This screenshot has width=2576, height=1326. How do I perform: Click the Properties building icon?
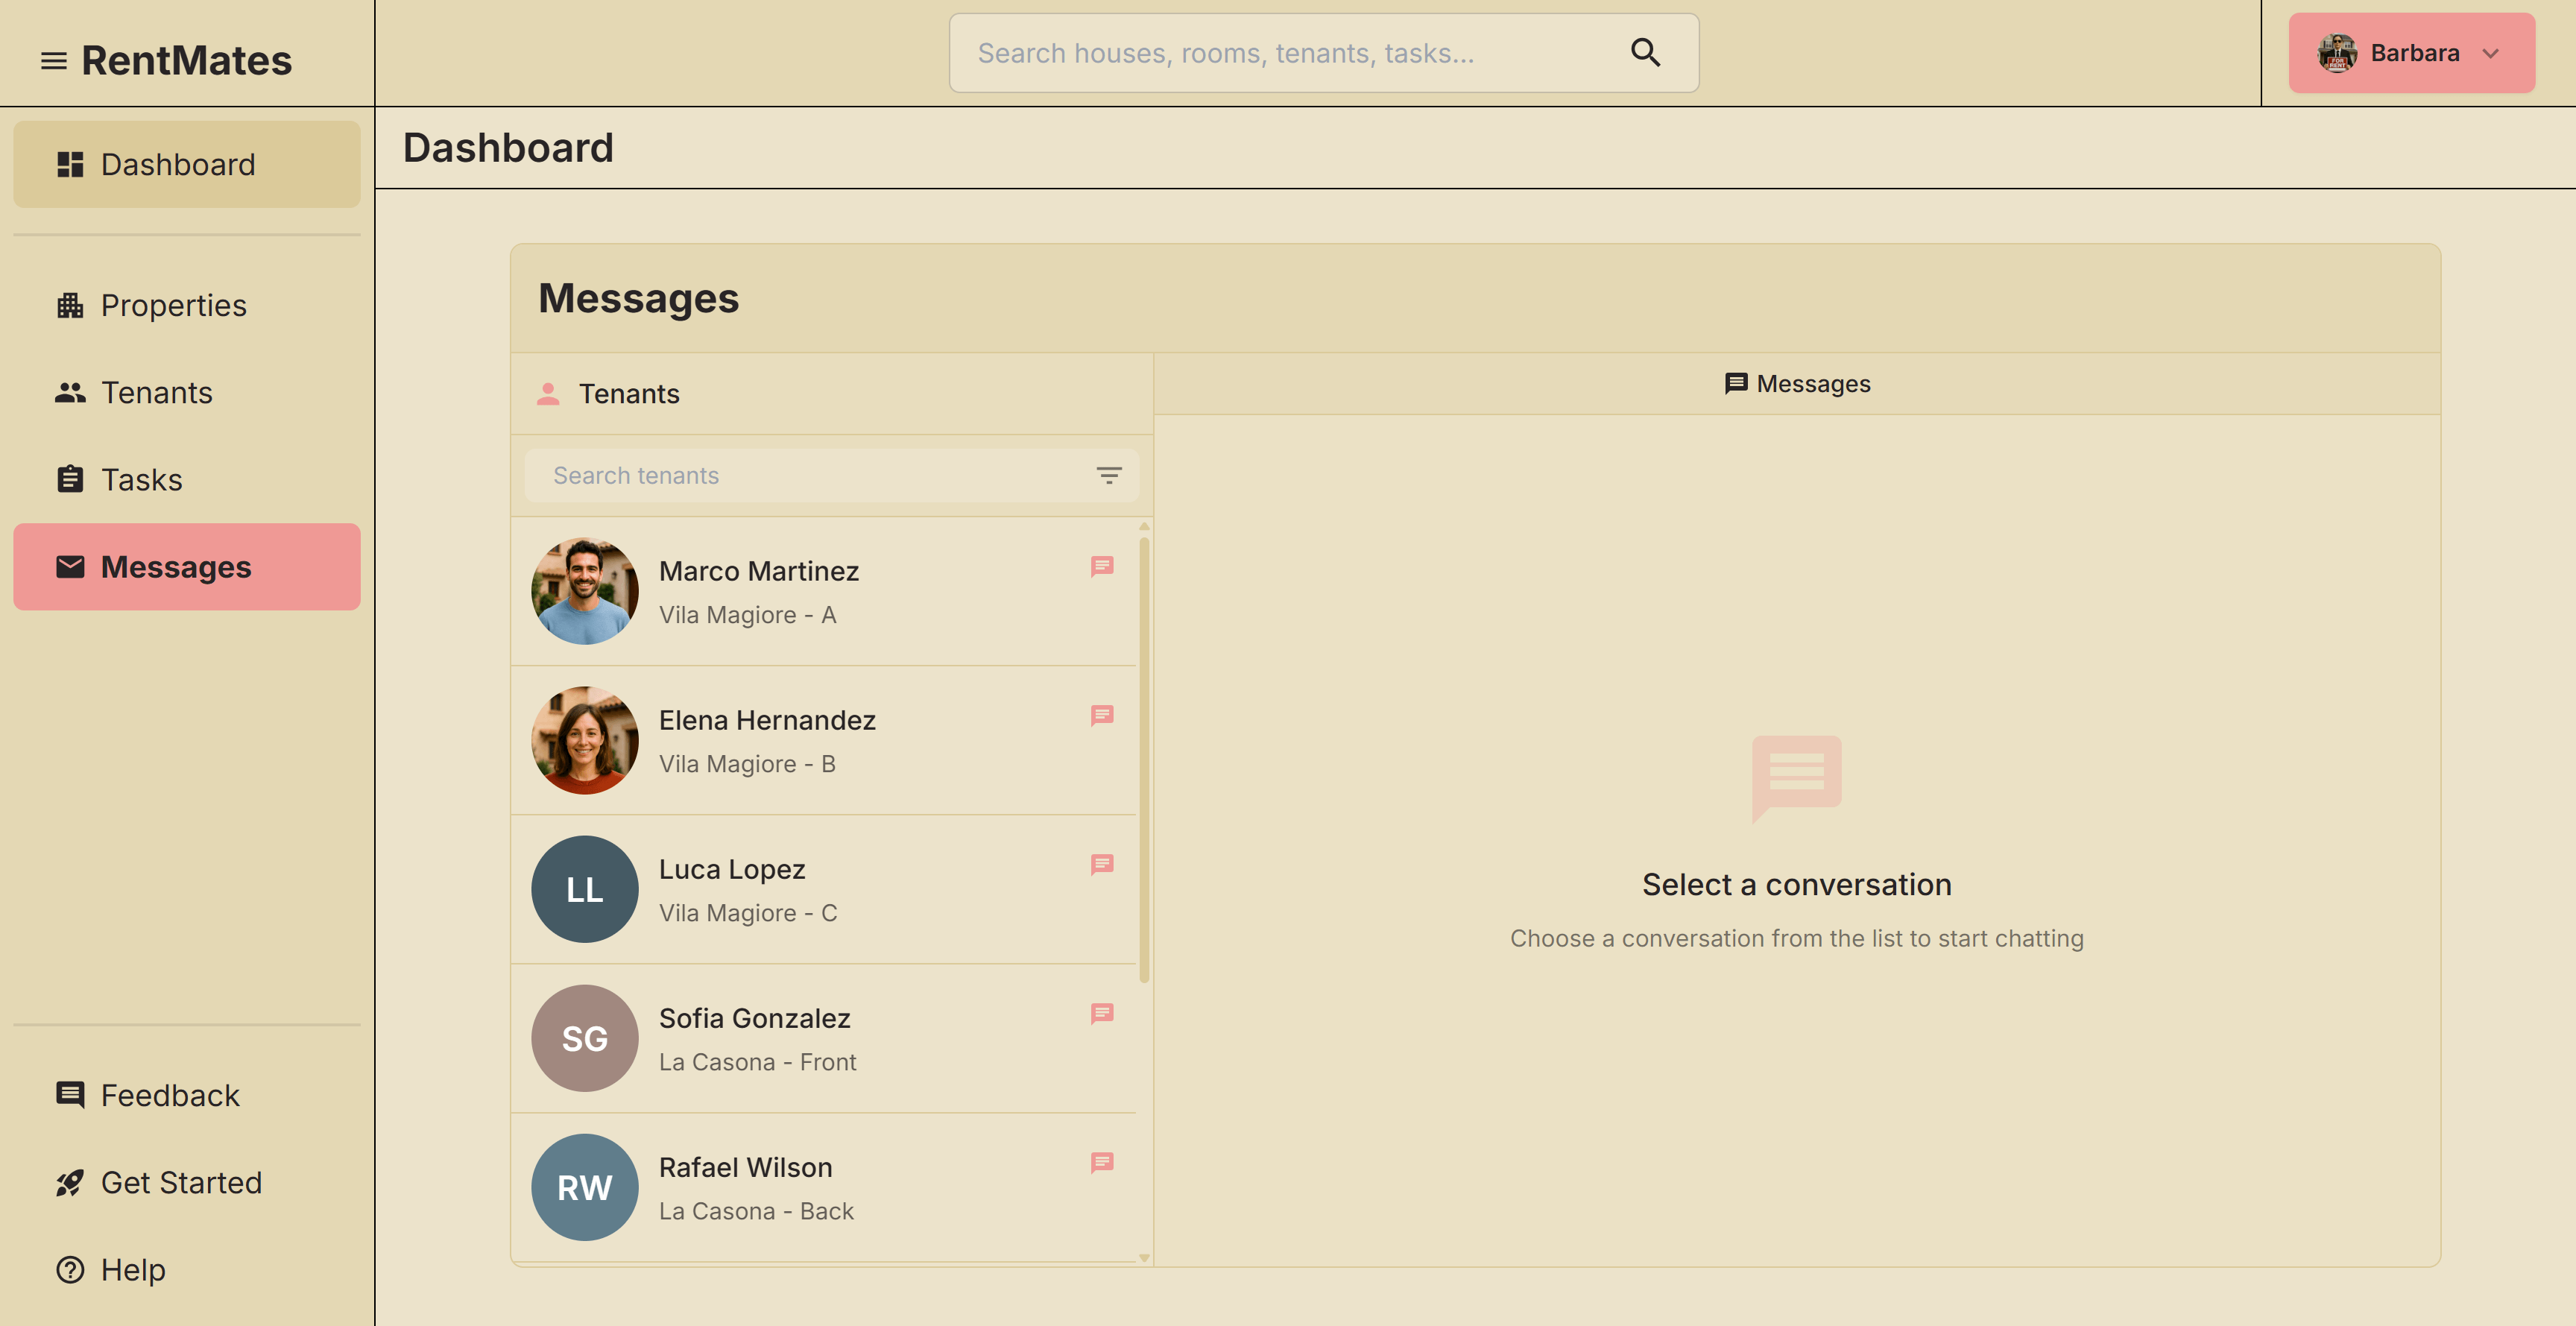[x=69, y=305]
